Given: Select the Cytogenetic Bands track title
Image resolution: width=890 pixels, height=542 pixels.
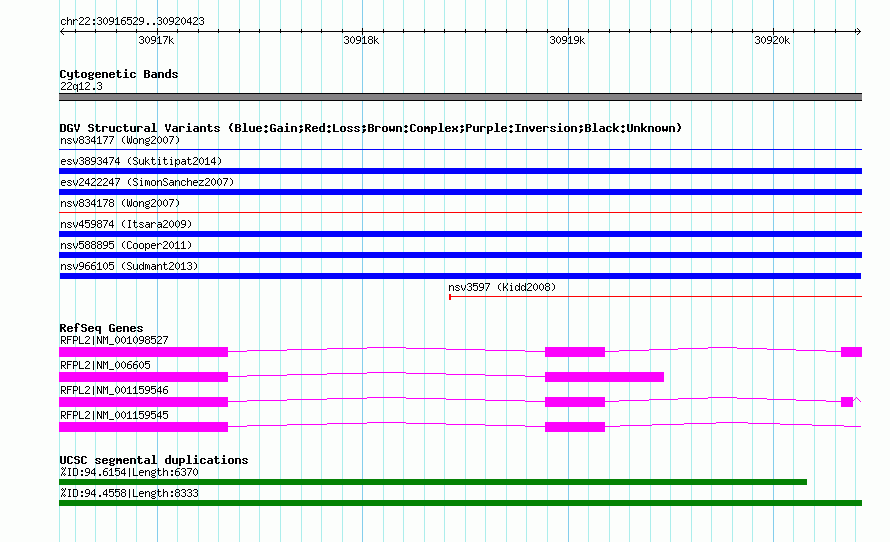Looking at the screenshot, I should (x=119, y=74).
